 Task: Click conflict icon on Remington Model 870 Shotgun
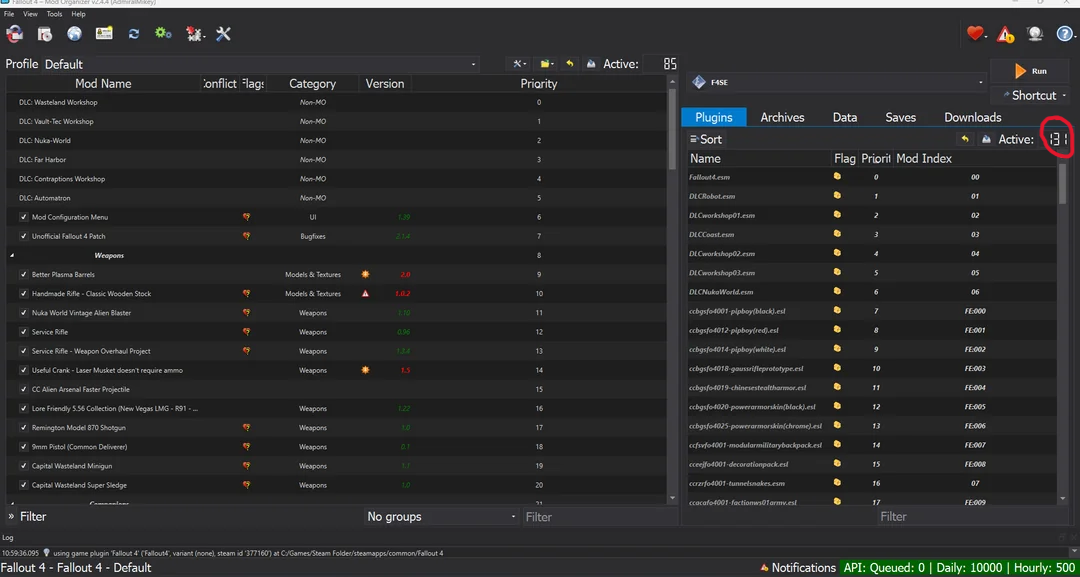point(247,428)
